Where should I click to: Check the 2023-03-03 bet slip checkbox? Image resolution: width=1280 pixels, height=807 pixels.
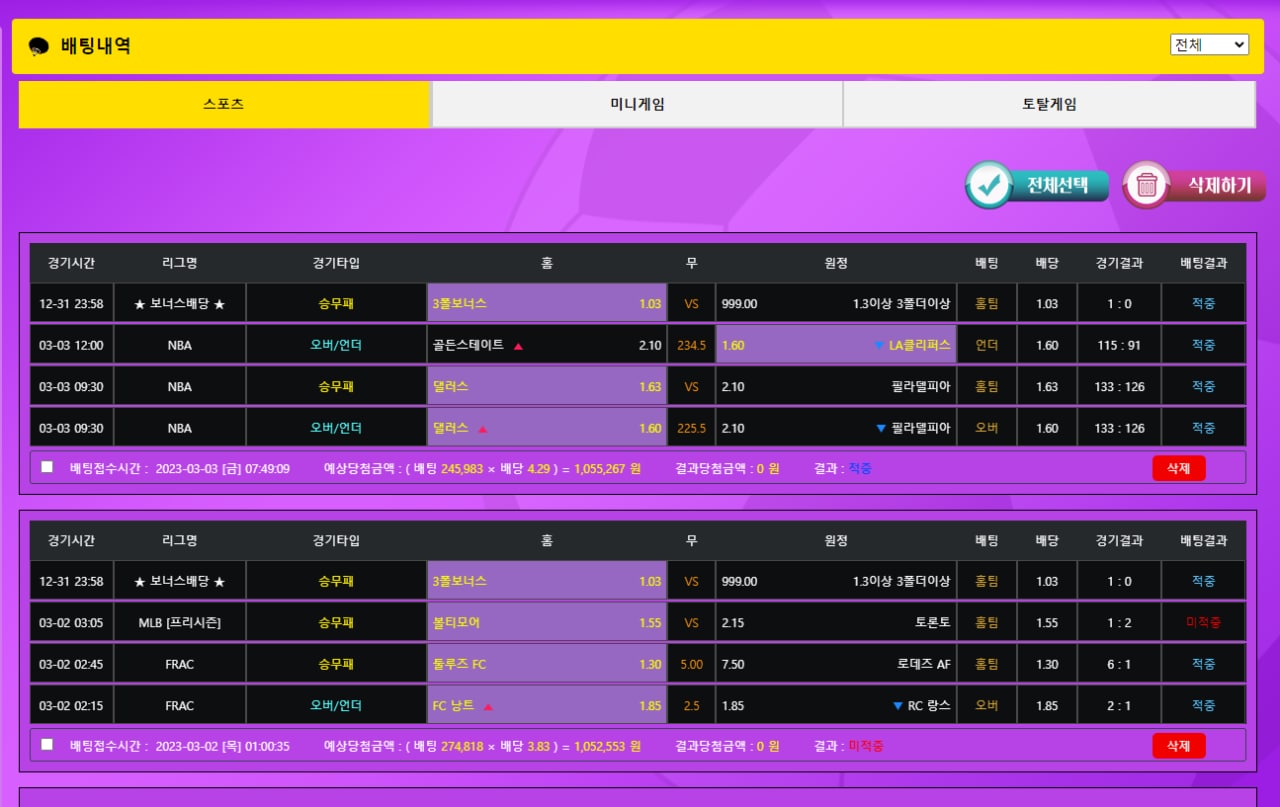[47, 466]
